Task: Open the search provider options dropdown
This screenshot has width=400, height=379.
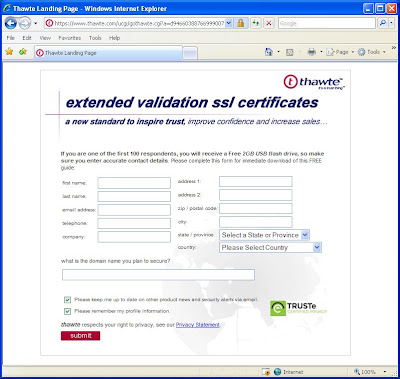Action: point(391,23)
